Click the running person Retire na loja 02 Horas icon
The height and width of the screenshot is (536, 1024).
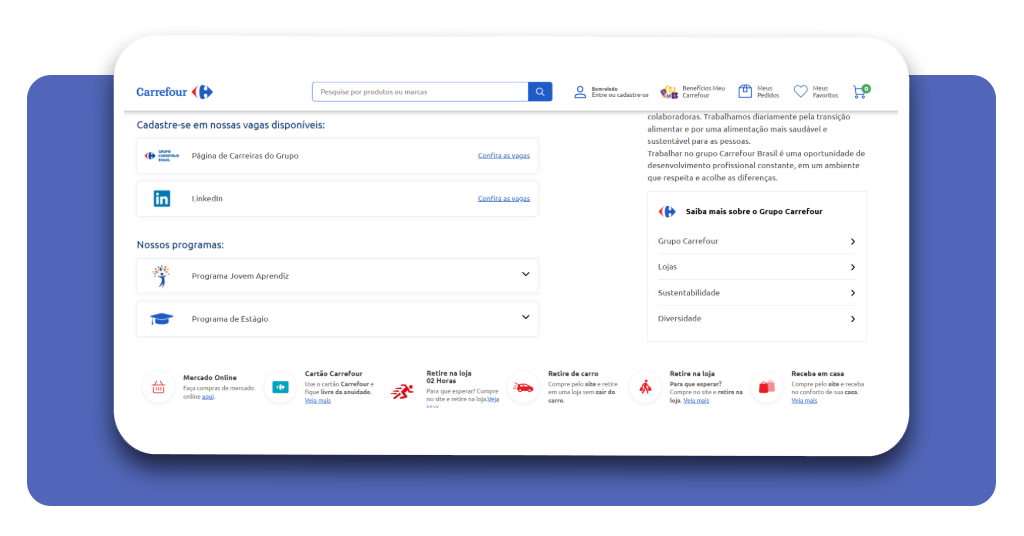402,391
